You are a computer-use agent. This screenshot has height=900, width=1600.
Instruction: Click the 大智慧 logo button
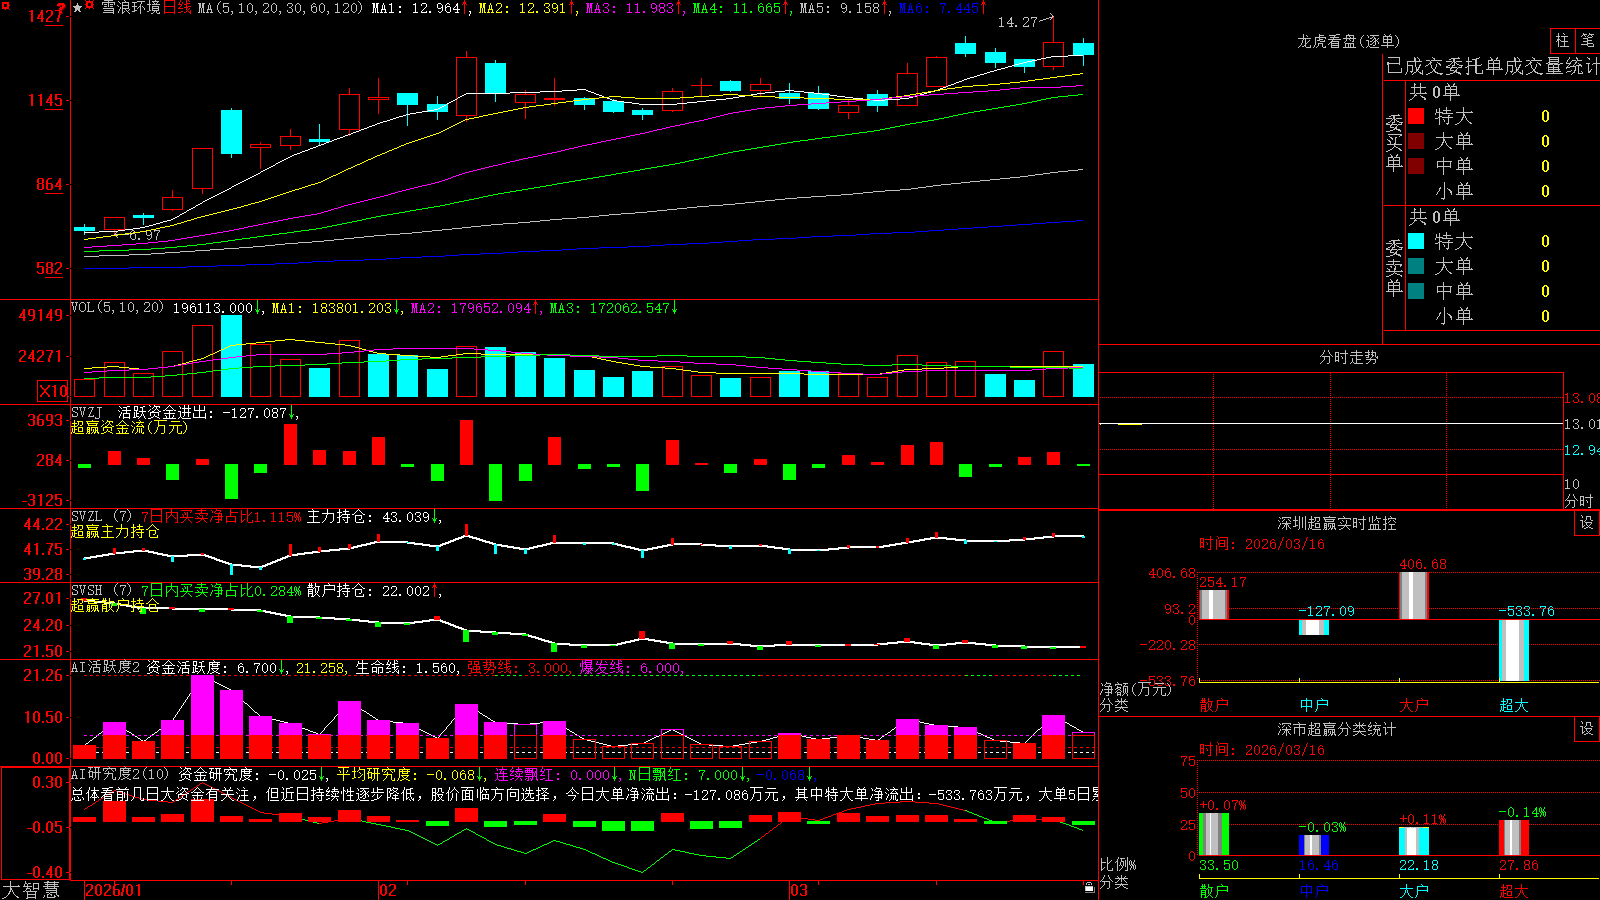pyautogui.click(x=31, y=889)
